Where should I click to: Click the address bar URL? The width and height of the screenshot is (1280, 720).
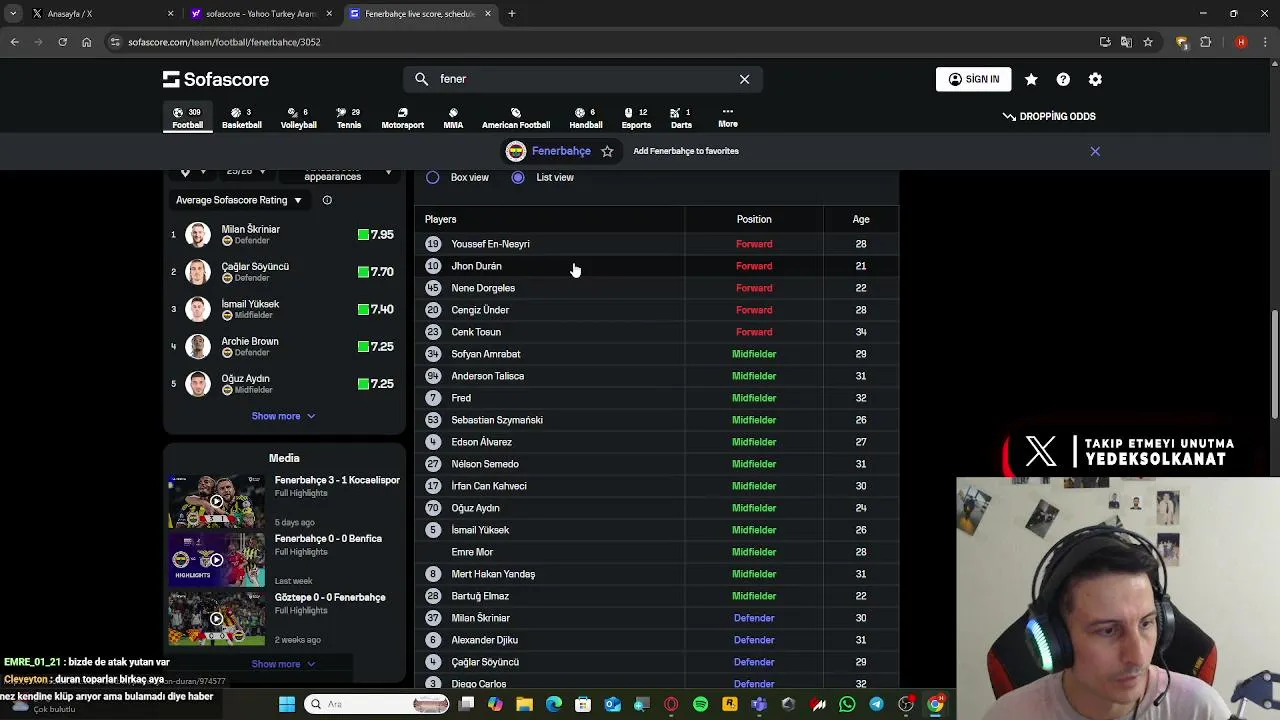[x=224, y=42]
